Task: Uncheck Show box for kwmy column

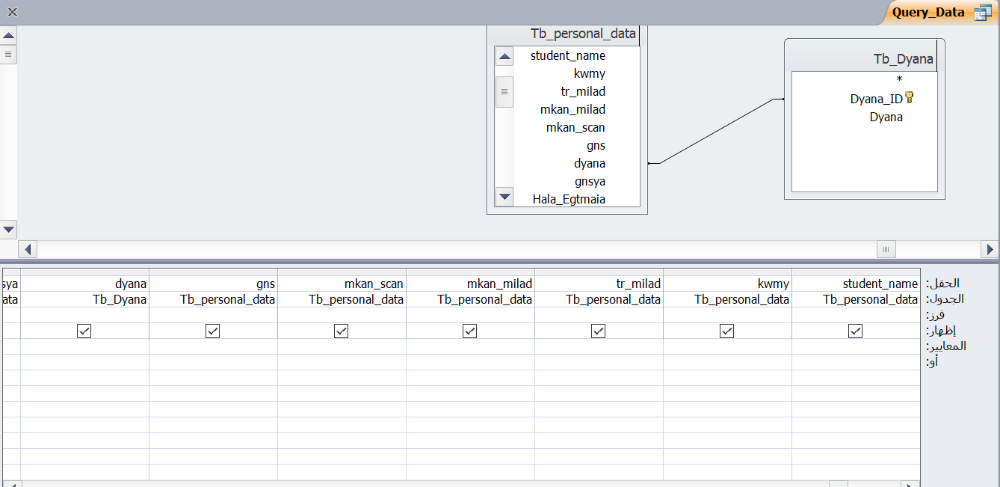Action: coord(726,331)
